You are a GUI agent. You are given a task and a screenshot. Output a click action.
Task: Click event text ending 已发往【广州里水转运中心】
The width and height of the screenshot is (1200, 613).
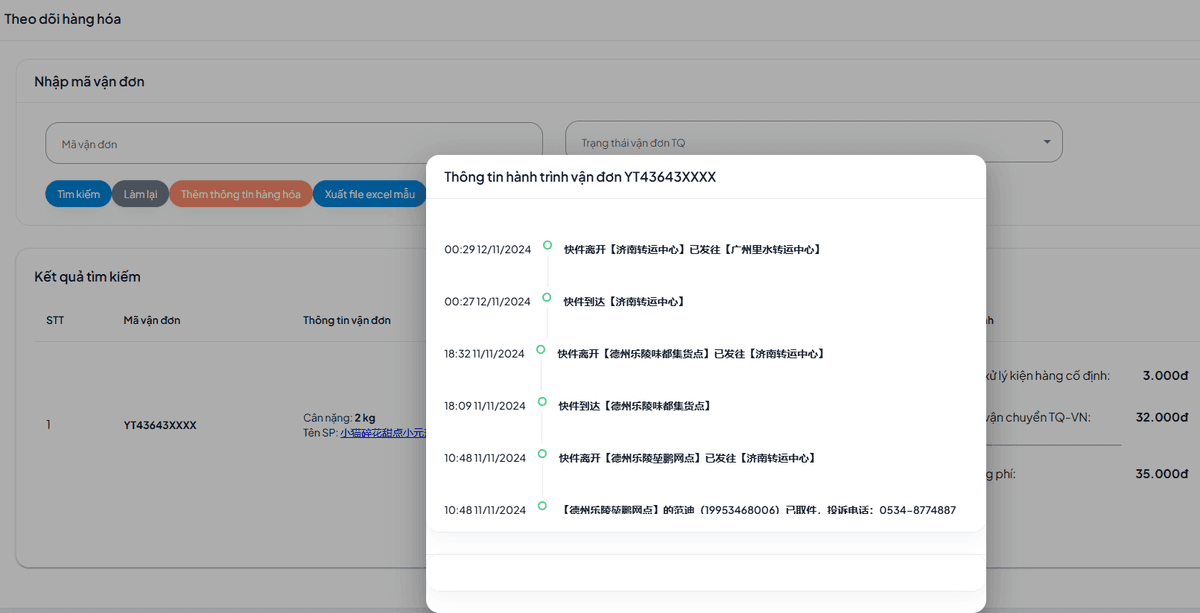(692, 249)
